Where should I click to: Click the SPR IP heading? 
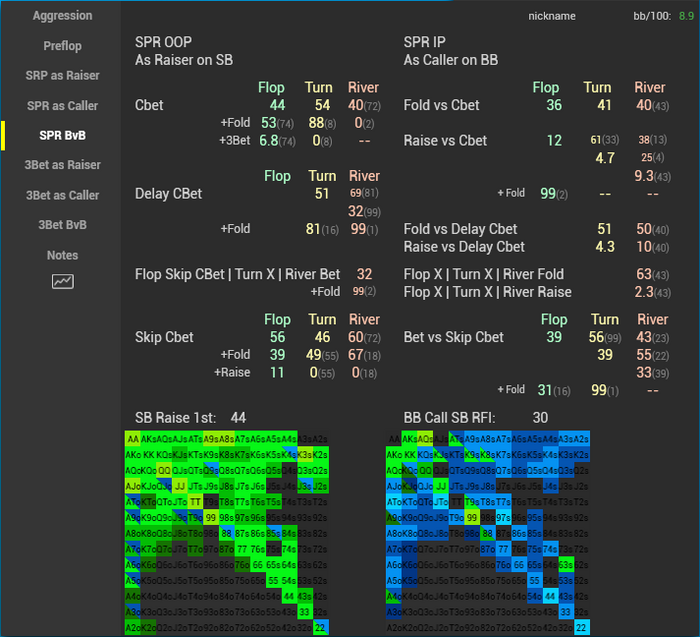[425, 42]
